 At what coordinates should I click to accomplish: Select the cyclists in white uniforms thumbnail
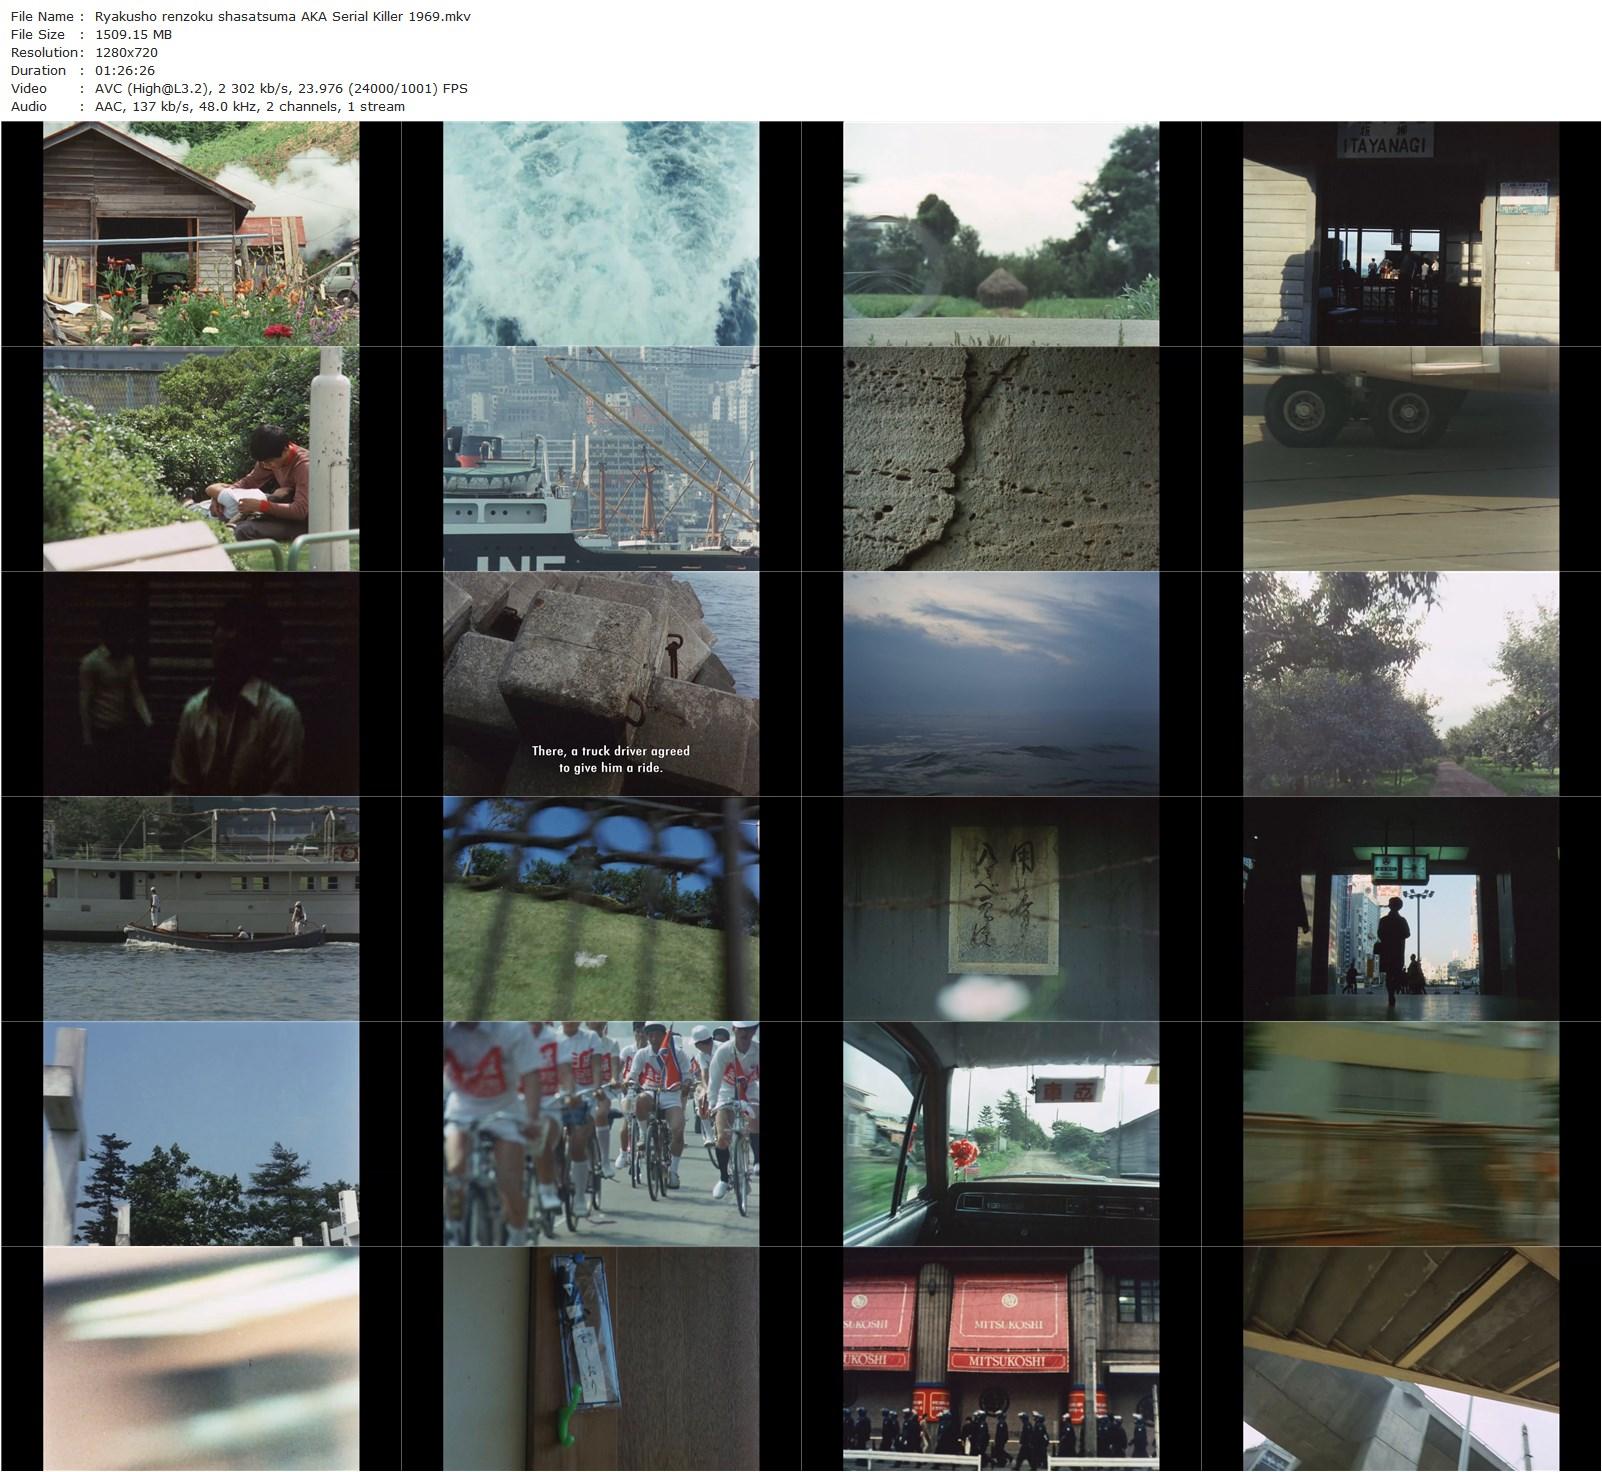[x=601, y=1134]
